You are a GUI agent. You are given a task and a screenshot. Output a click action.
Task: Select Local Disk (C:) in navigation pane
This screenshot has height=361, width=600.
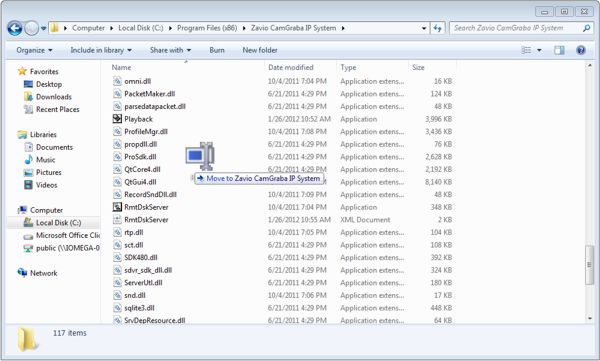tap(58, 223)
